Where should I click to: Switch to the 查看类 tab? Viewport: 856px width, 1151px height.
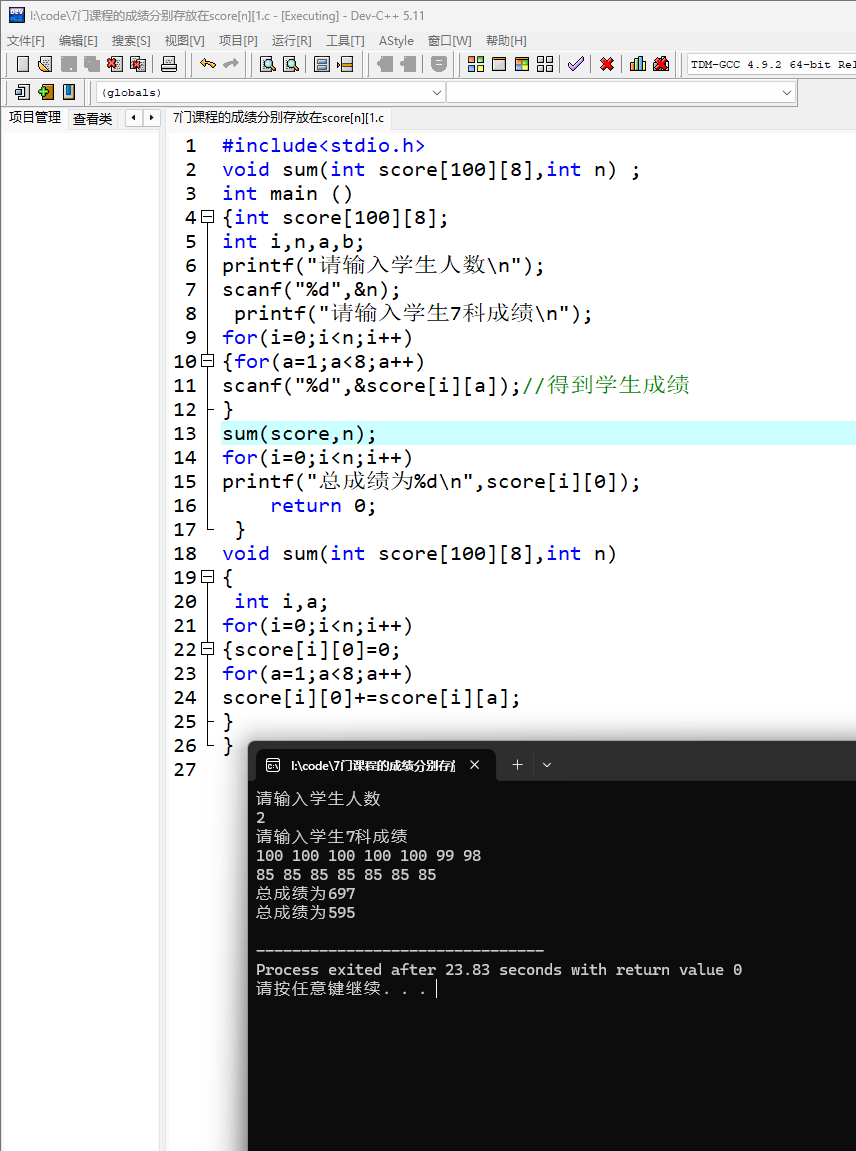point(94,117)
